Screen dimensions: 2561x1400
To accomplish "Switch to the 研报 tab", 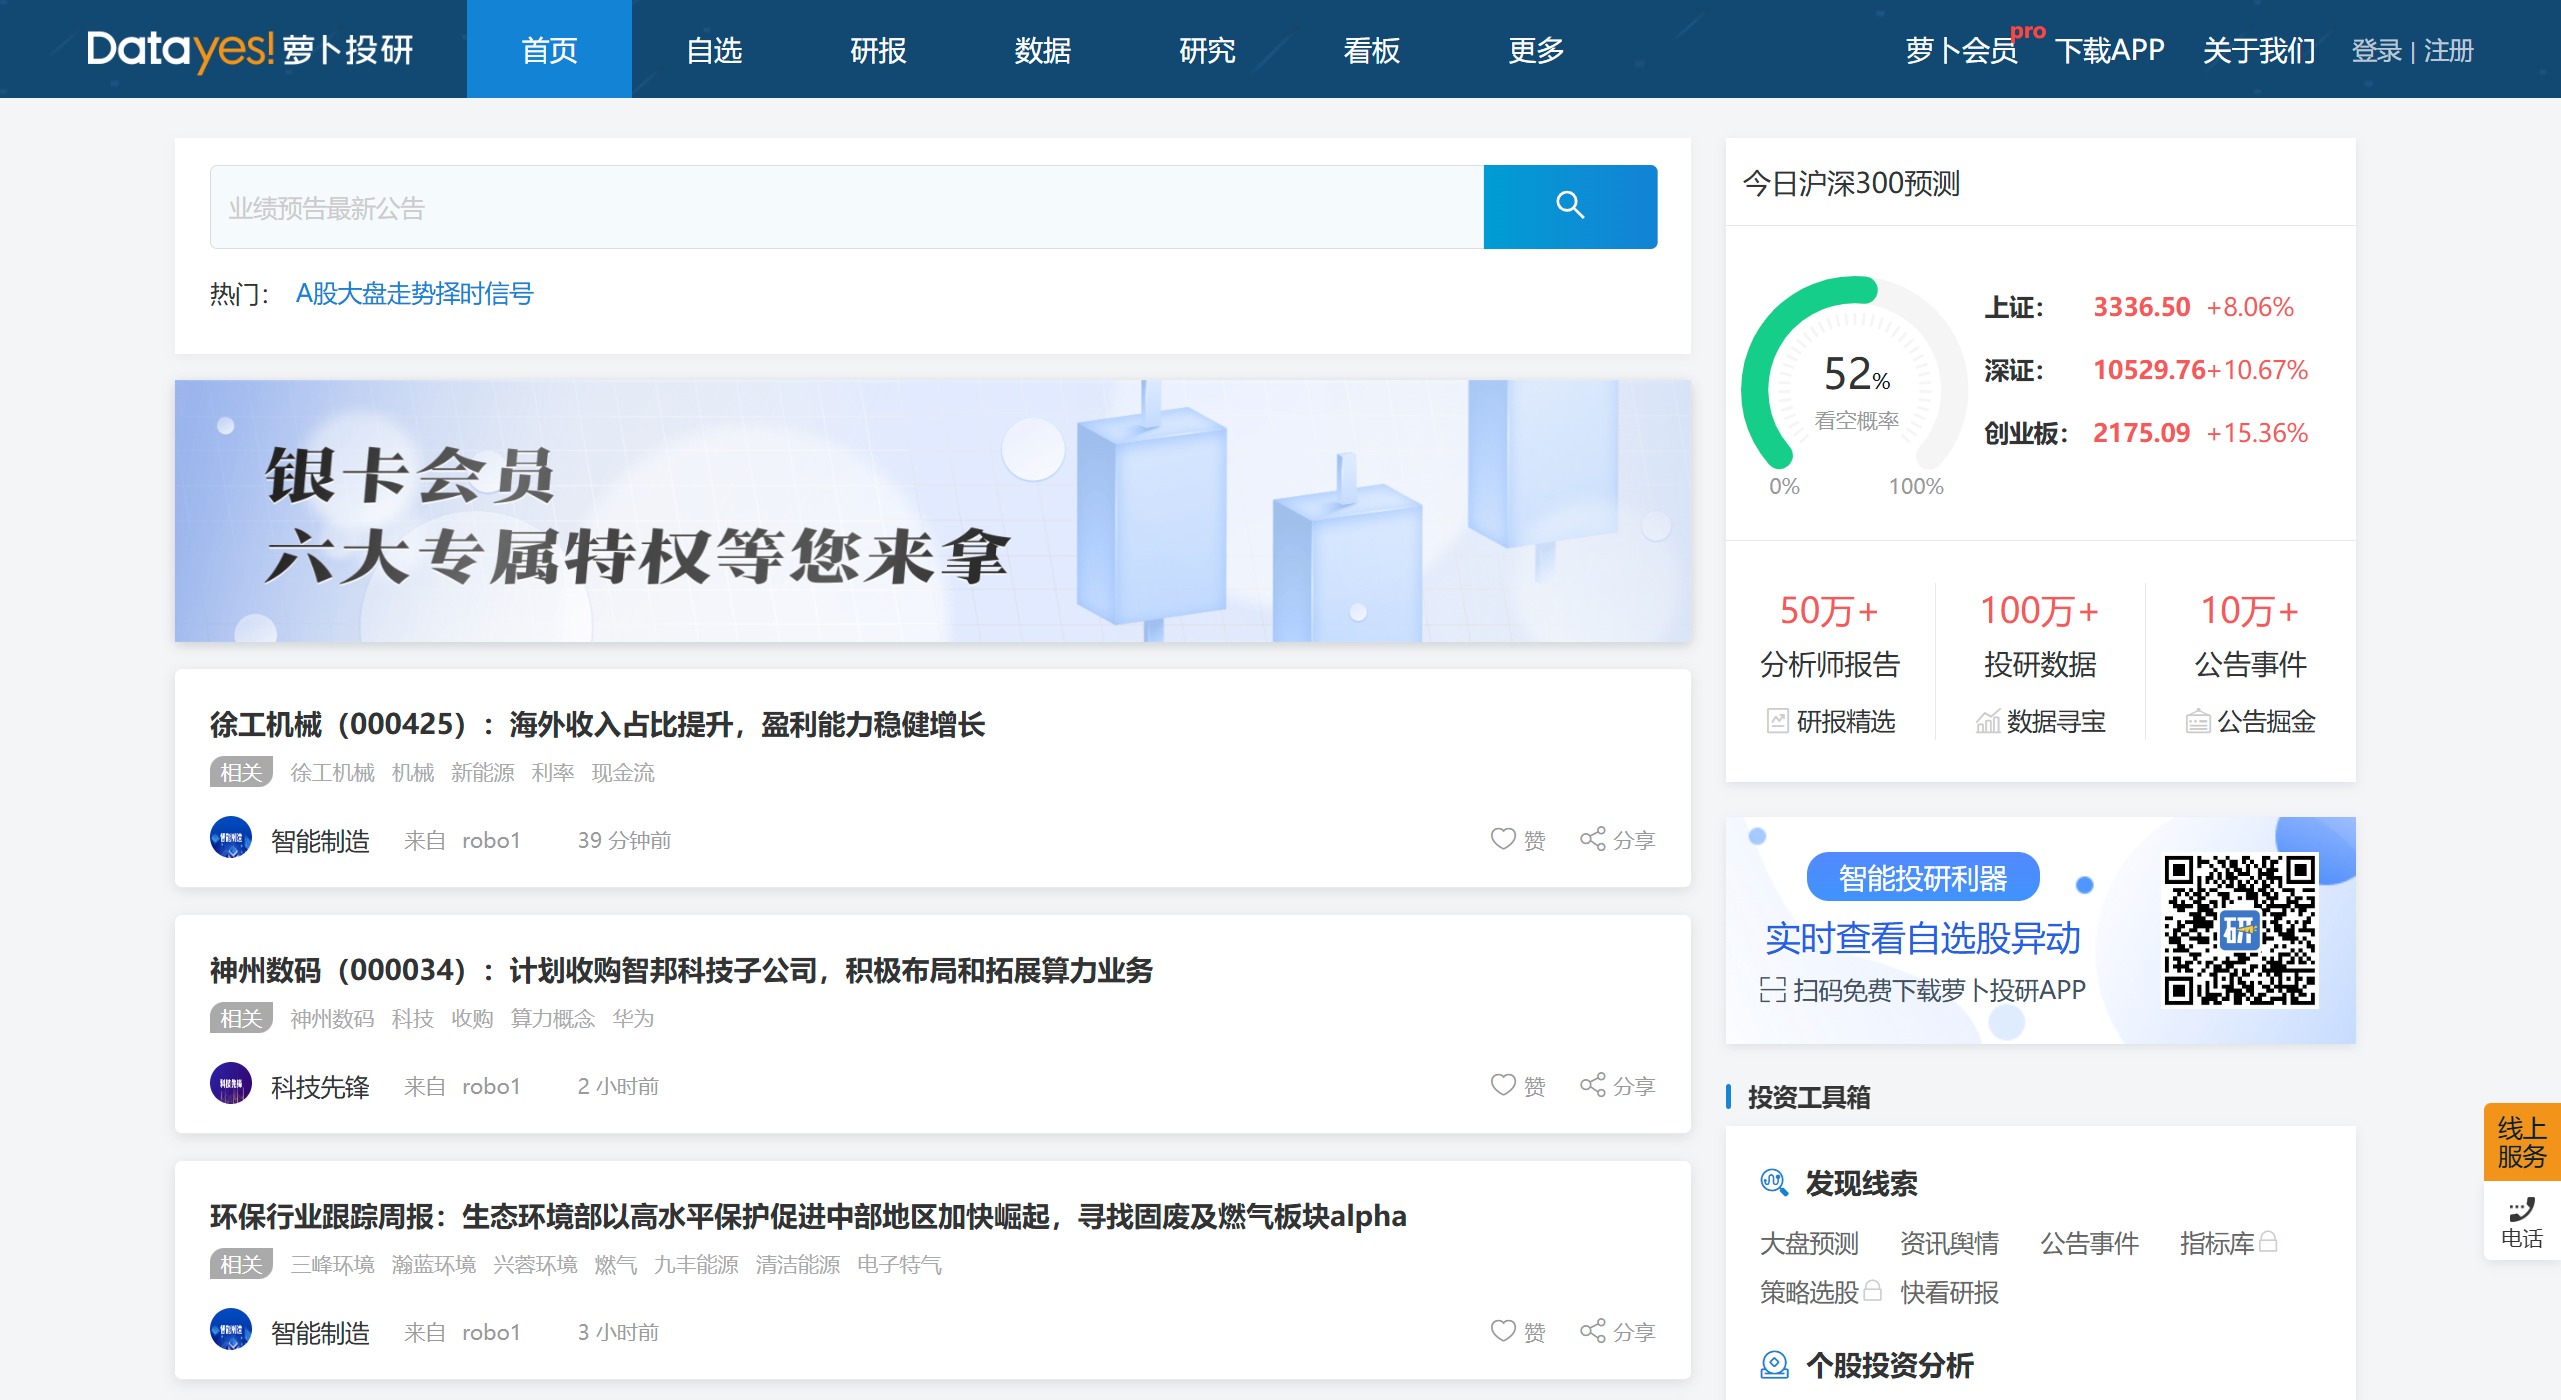I will 877,49.
